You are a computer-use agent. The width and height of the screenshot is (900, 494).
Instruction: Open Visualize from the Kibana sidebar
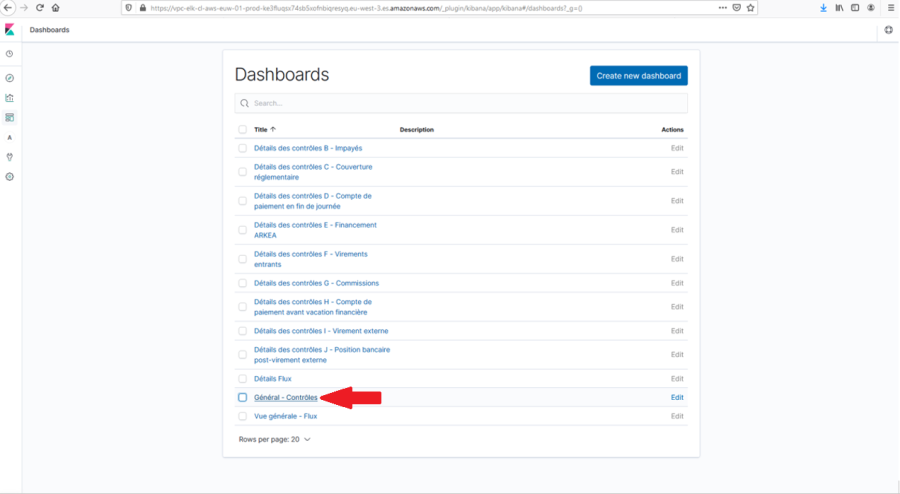pos(9,98)
